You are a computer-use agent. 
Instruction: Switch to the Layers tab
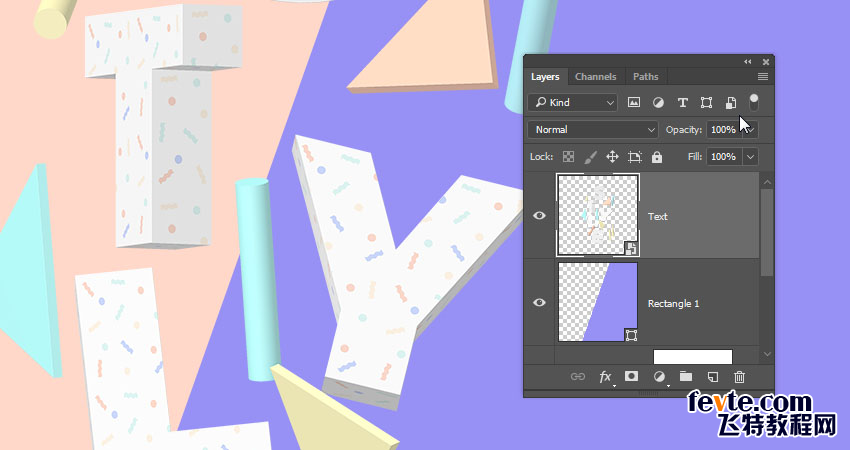click(545, 76)
